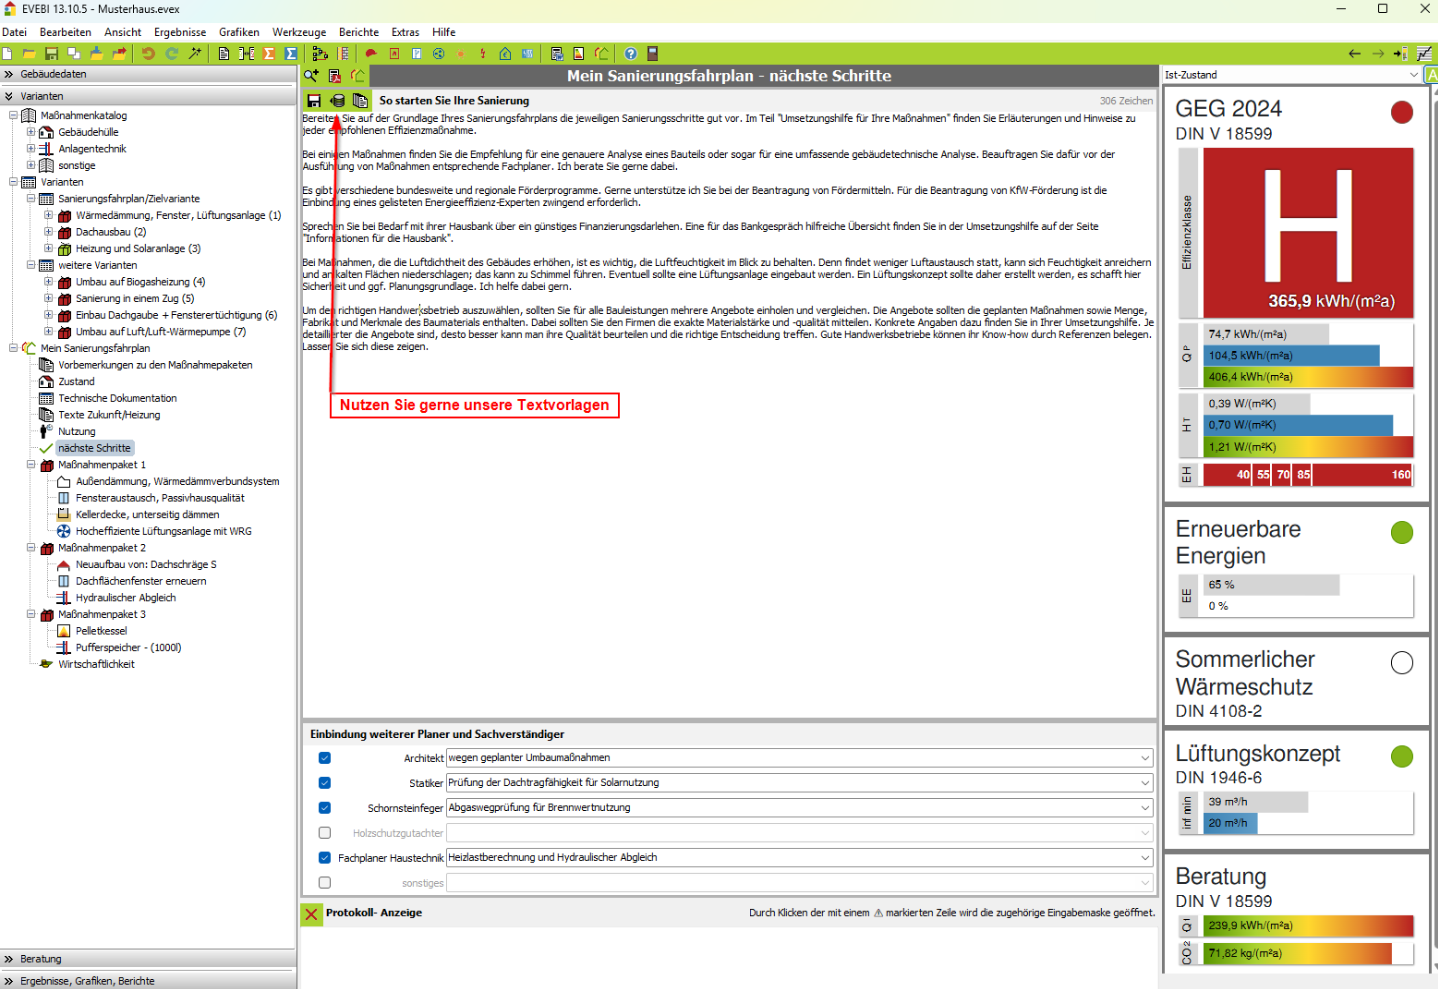Click the calculator icon in main toolbar
Image resolution: width=1438 pixels, height=989 pixels.
click(653, 54)
